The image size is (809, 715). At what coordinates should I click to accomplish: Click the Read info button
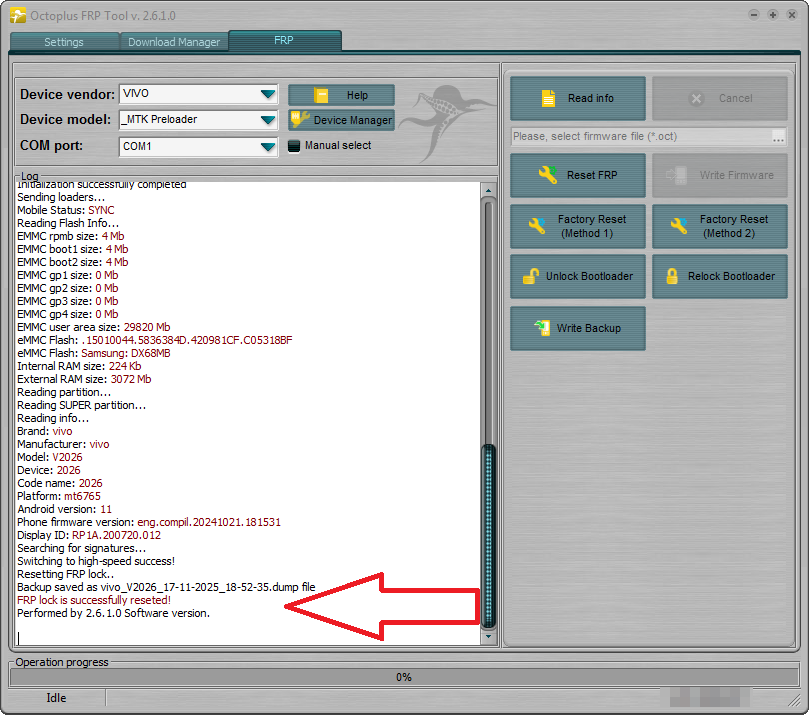(x=578, y=98)
